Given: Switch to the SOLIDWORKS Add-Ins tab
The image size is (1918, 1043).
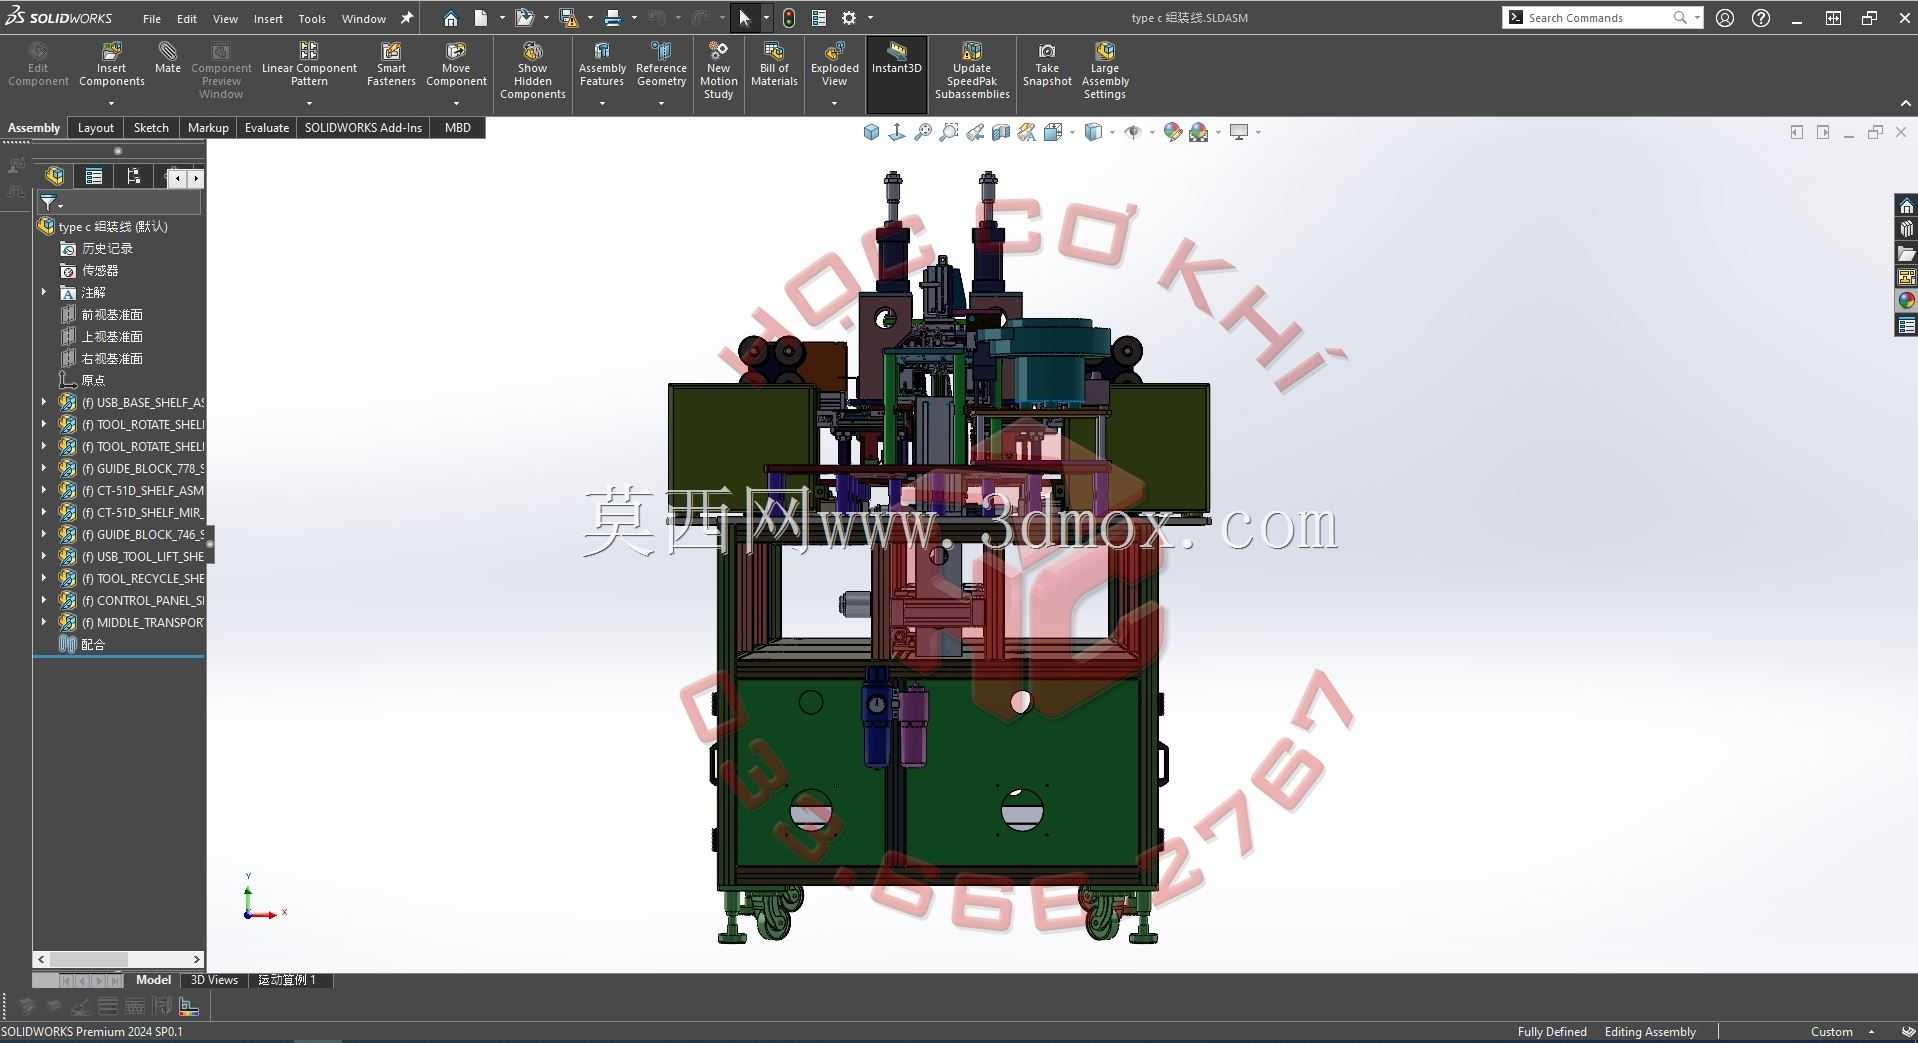Looking at the screenshot, I should 363,127.
